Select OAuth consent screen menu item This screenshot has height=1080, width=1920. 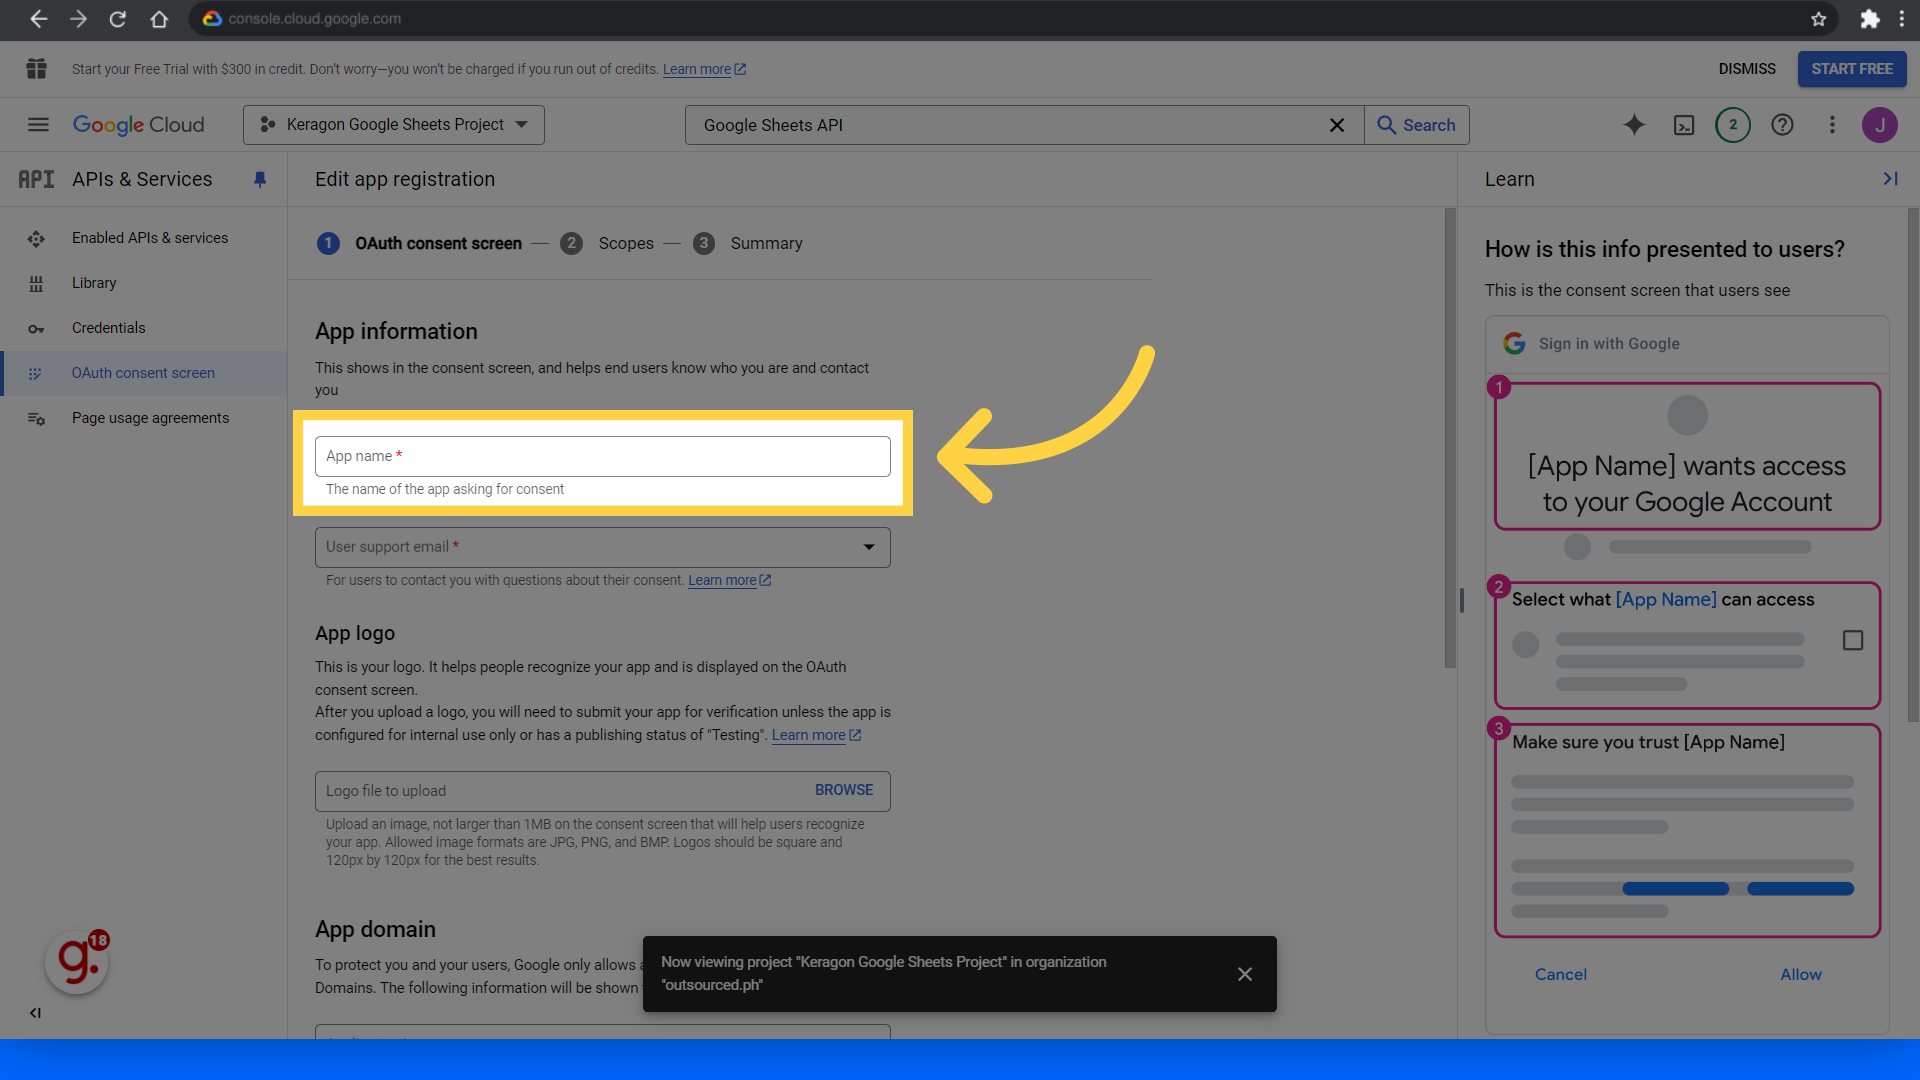click(143, 373)
